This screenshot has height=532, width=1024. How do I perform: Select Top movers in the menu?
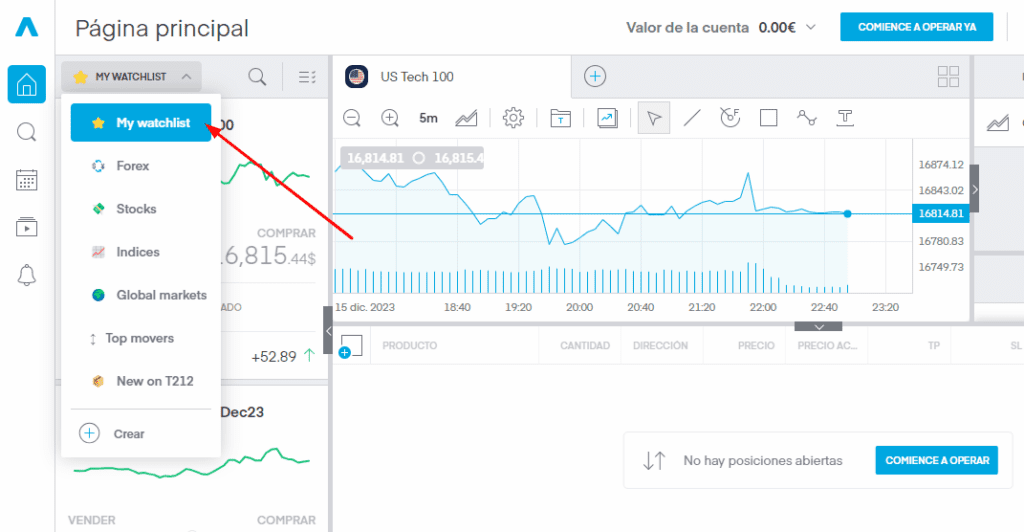[141, 338]
